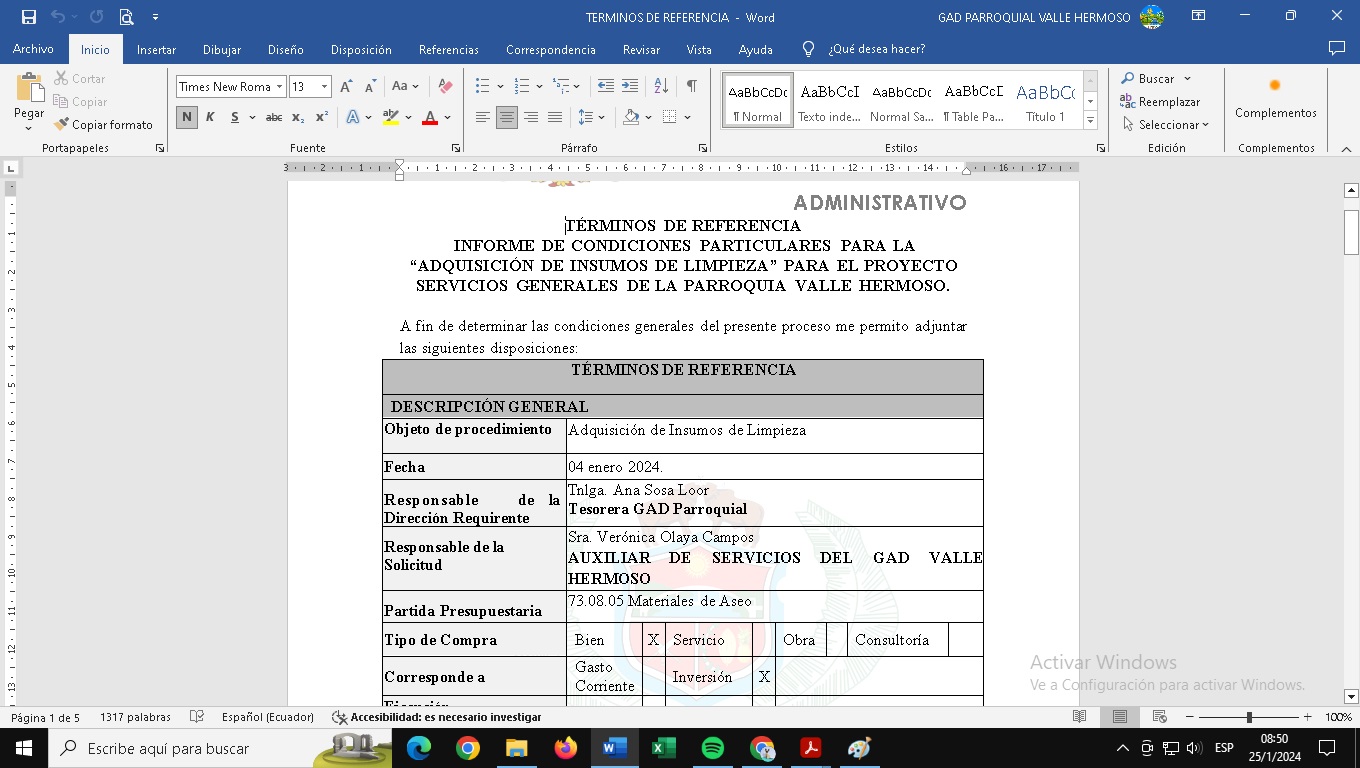Image resolution: width=1360 pixels, height=768 pixels.
Task: Toggle strikethrough text formatting
Action: (273, 117)
